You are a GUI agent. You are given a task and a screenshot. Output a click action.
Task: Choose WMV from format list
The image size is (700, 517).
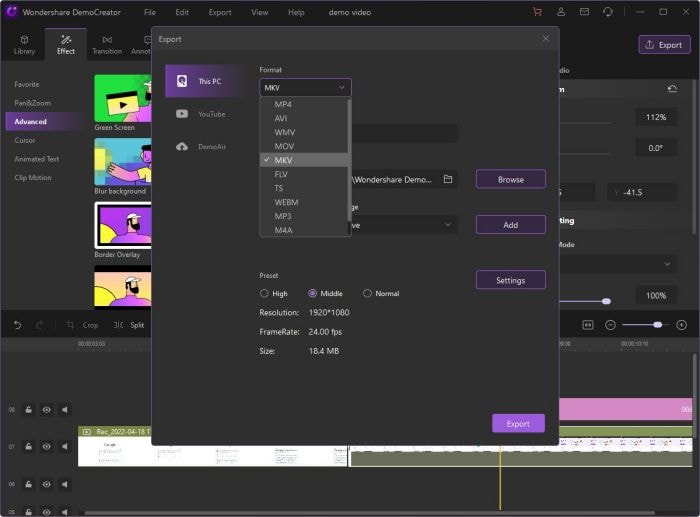click(x=304, y=132)
